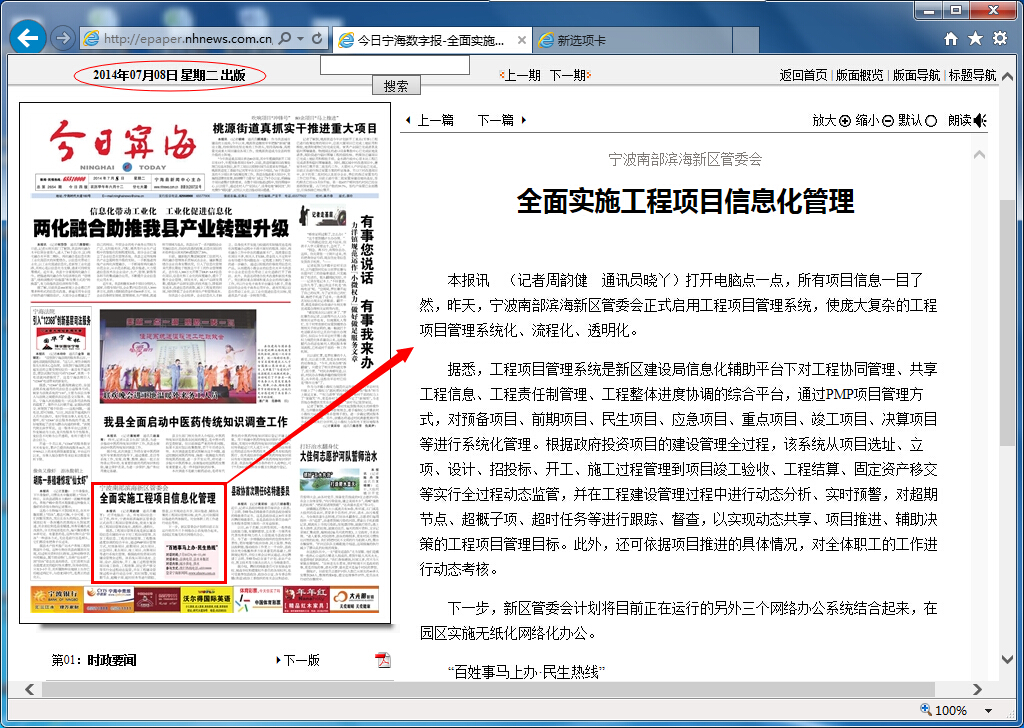1024x728 pixels.
Task: Click the browser forward arrow button
Action: point(62,38)
